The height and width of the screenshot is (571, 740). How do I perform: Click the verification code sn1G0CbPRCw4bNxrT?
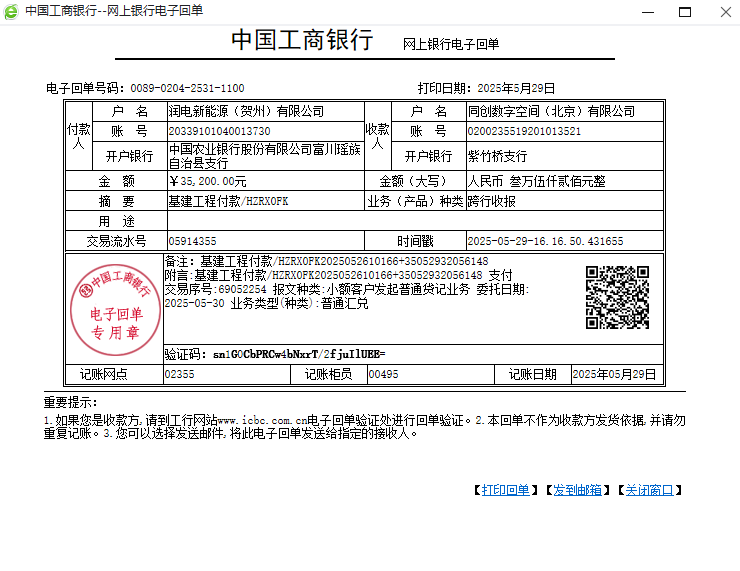299,354
